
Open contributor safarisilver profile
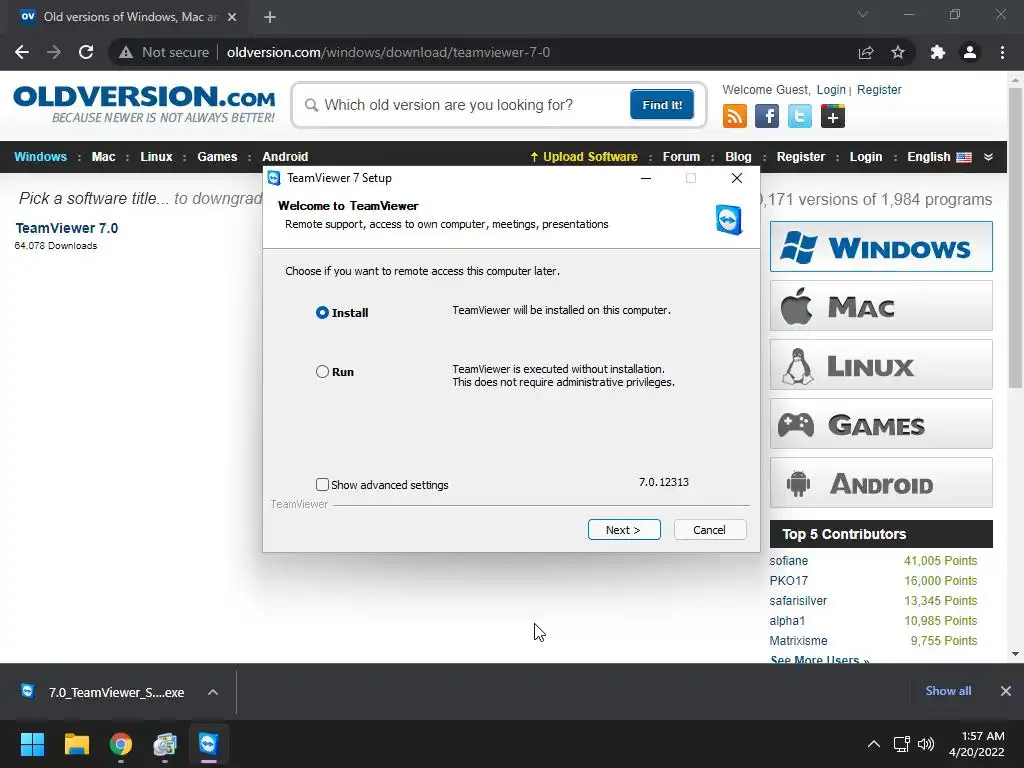[x=798, y=601]
